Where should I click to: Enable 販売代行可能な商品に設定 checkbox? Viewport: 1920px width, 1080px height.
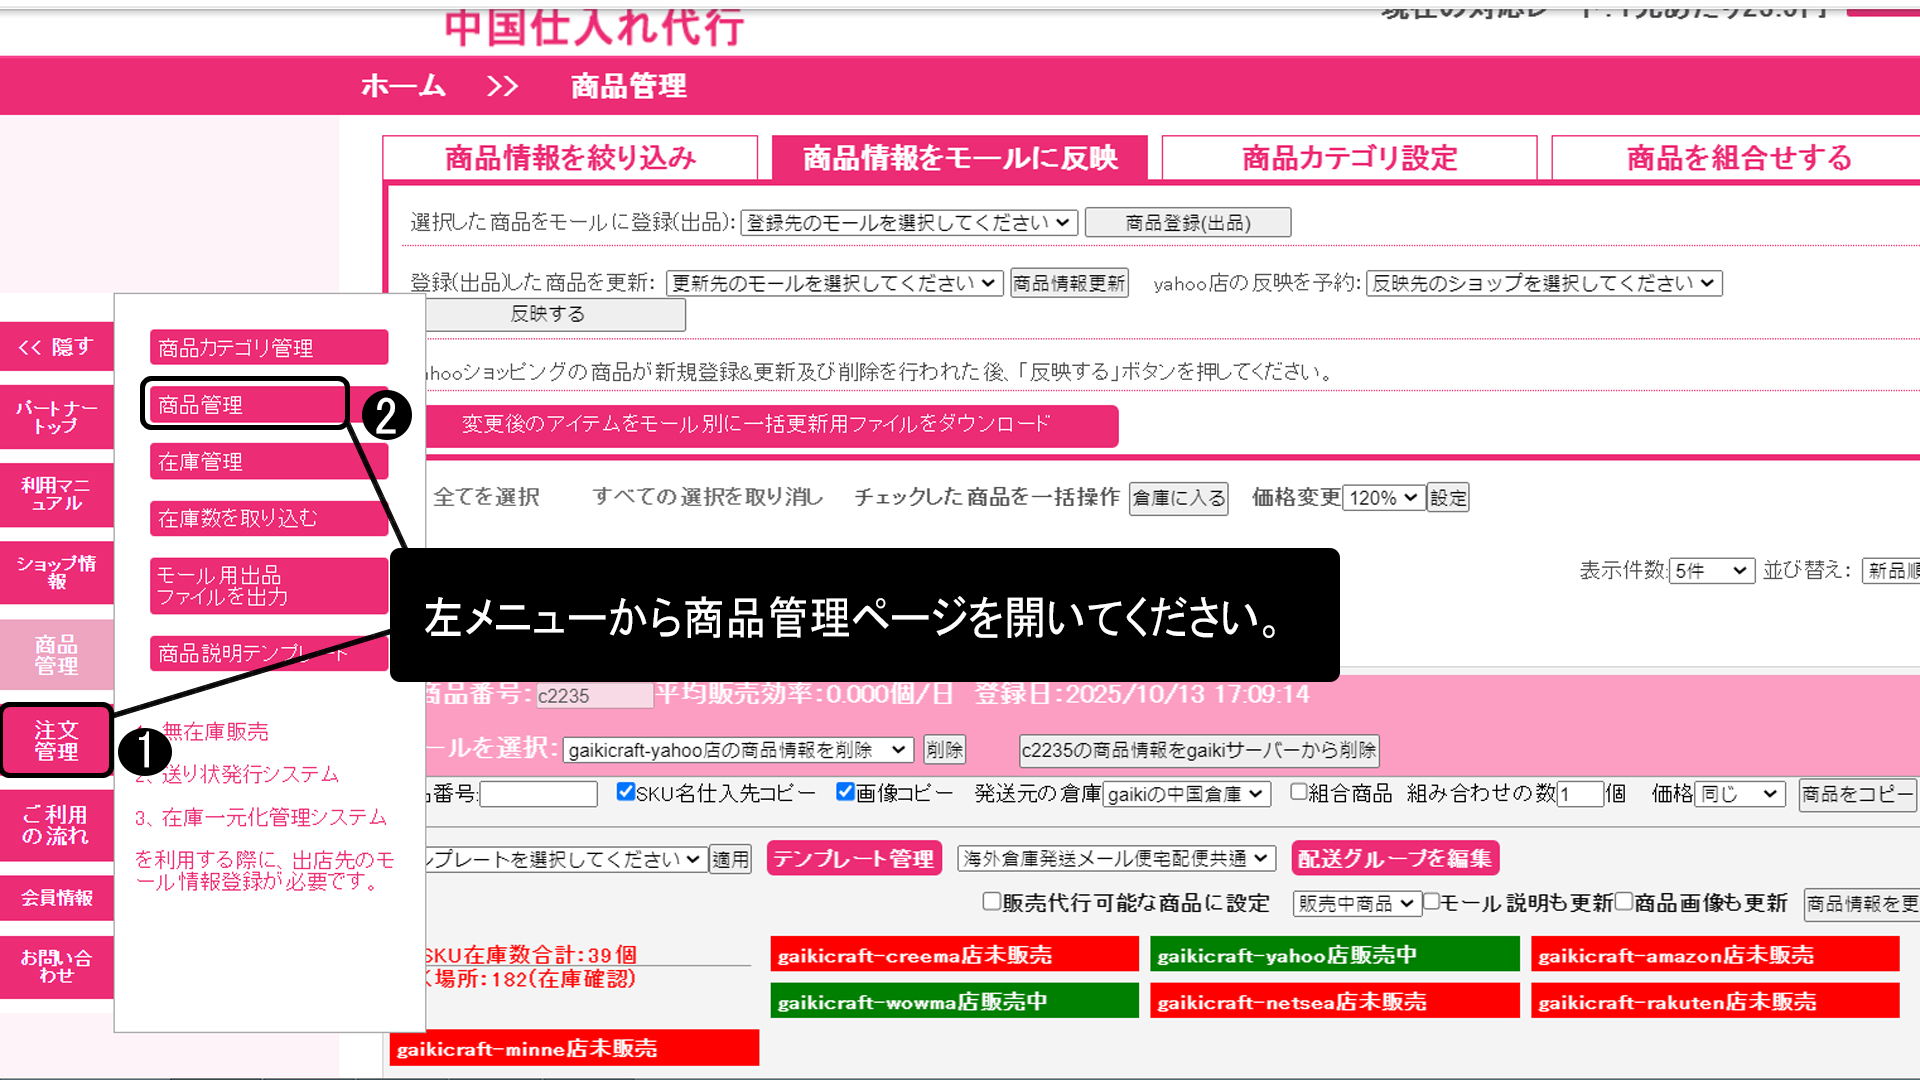pos(991,902)
